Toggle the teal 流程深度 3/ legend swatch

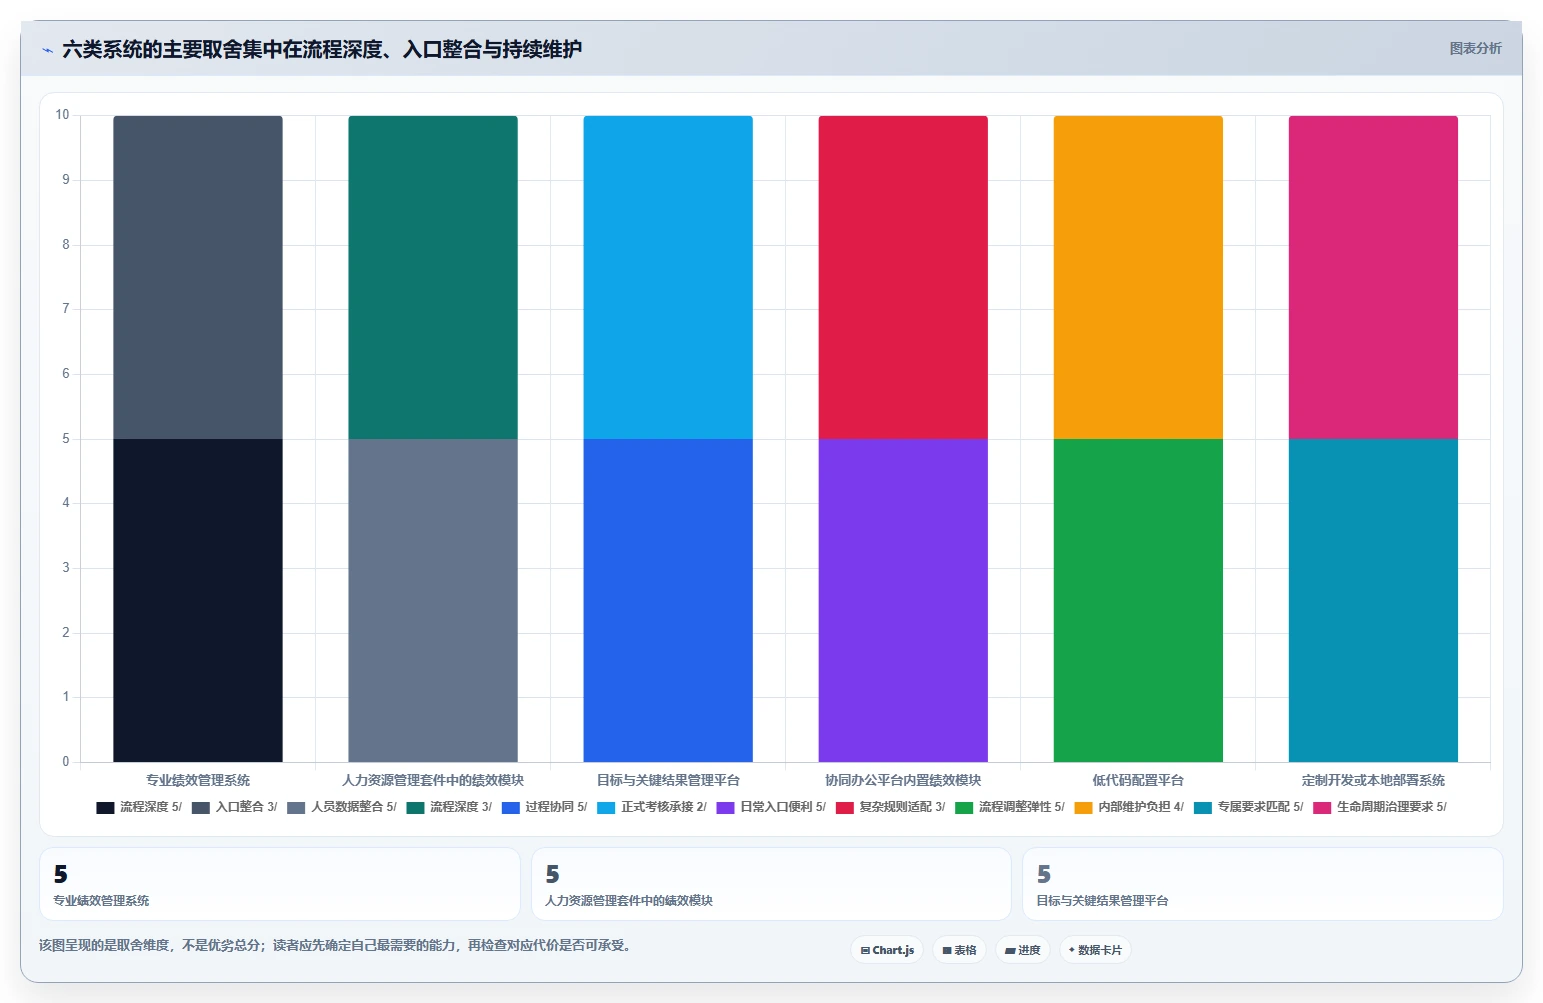point(415,807)
